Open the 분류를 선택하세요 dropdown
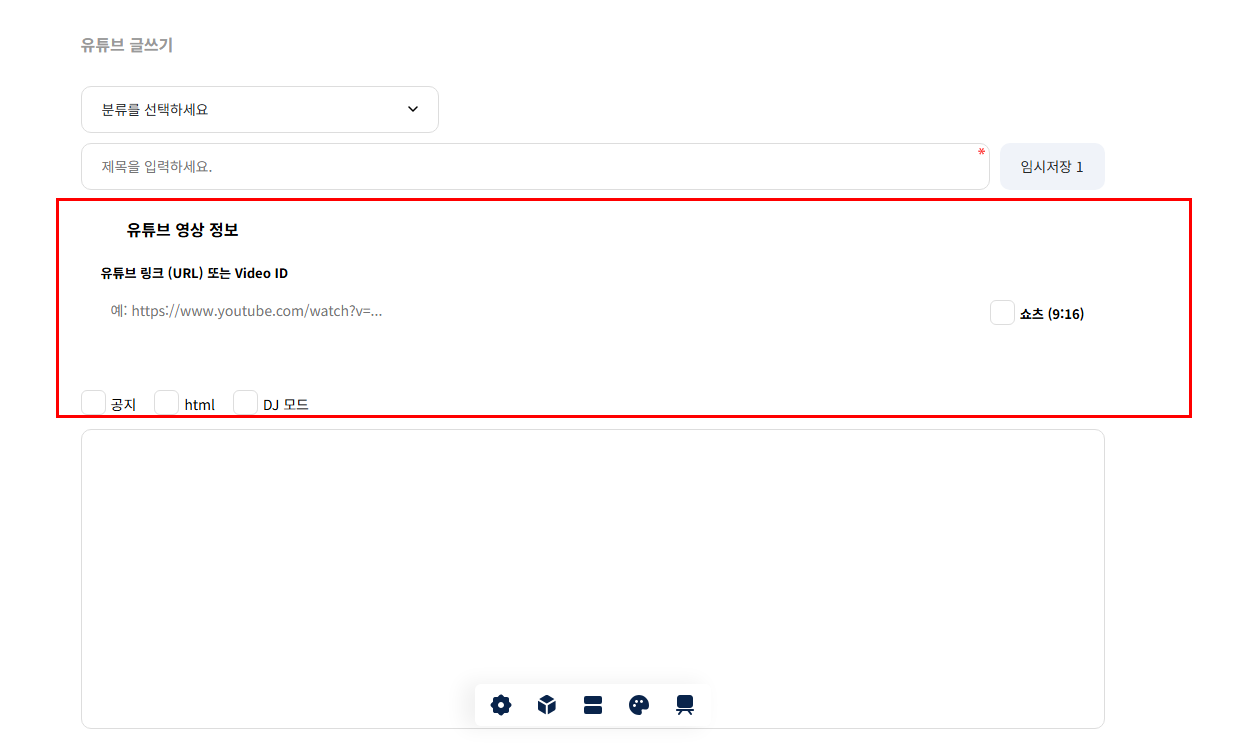This screenshot has height=748, width=1255. pos(259,109)
